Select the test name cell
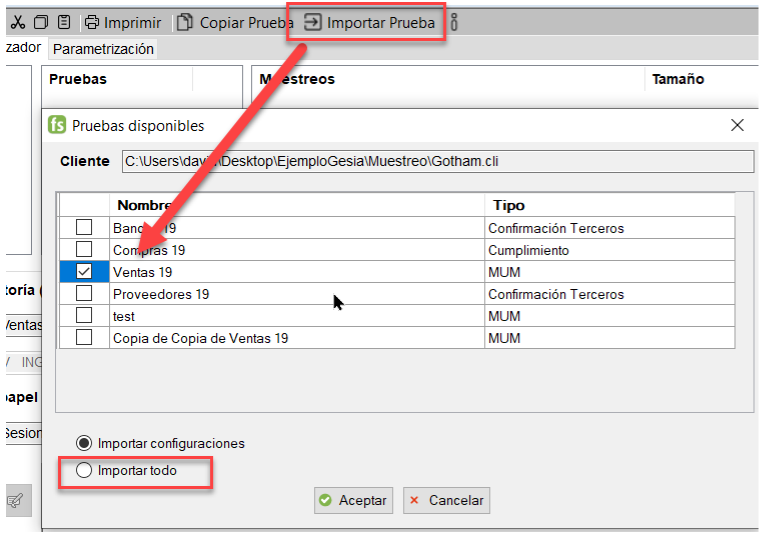Screen dimensions: 766x537 tap(297, 316)
